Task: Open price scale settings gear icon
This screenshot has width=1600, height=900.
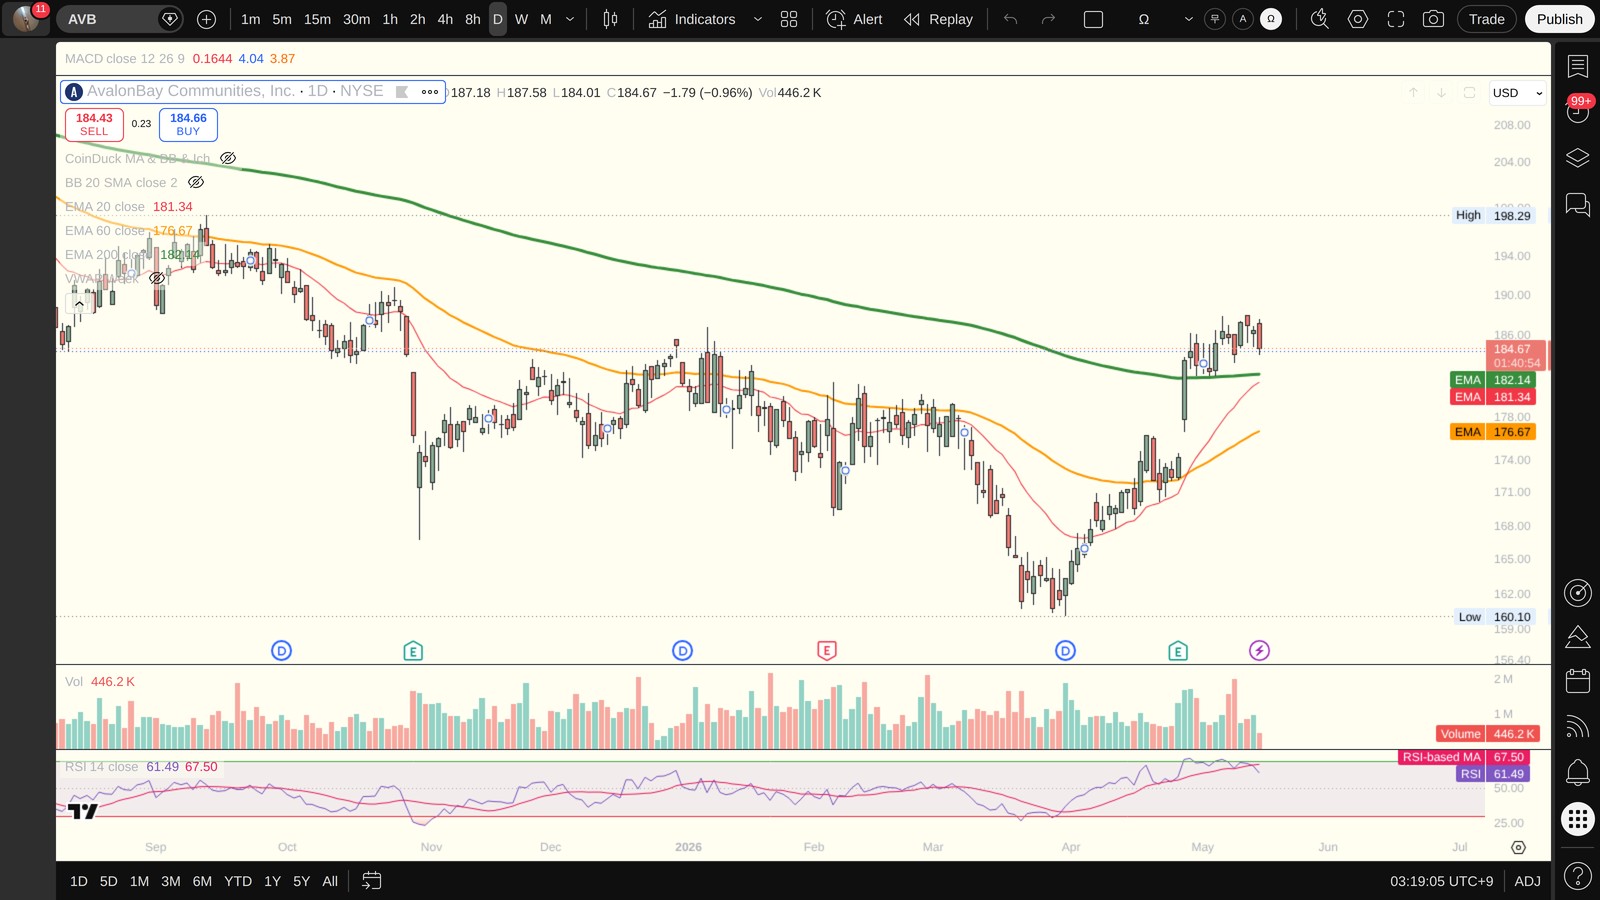Action: (x=1518, y=847)
